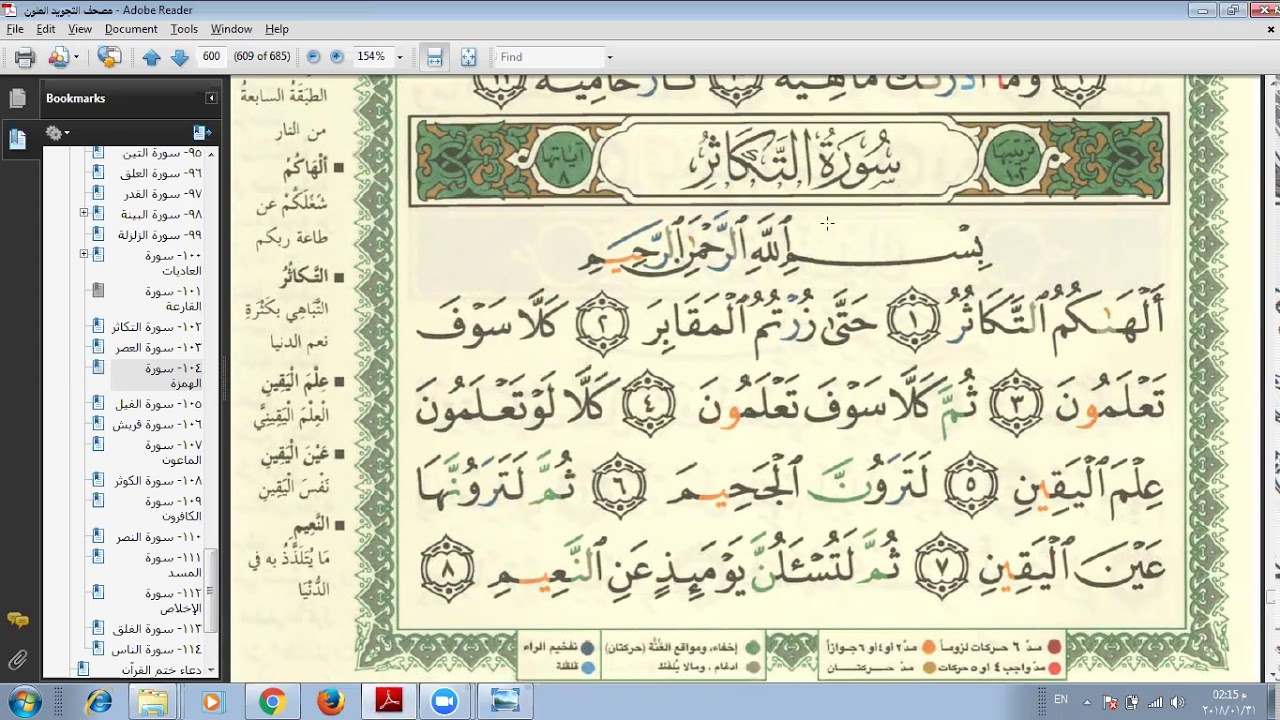This screenshot has height=720, width=1280.
Task: Select bookmark دعاء ختم القرآن
Action: [161, 670]
